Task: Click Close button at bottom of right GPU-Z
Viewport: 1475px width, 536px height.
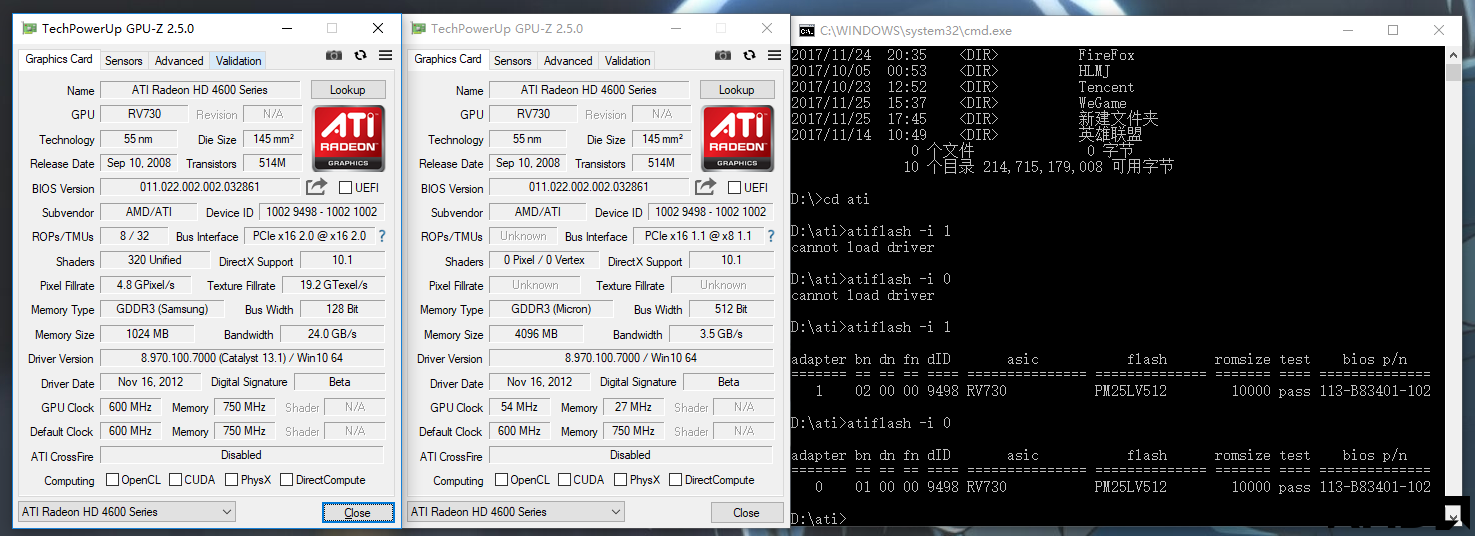Action: [746, 512]
